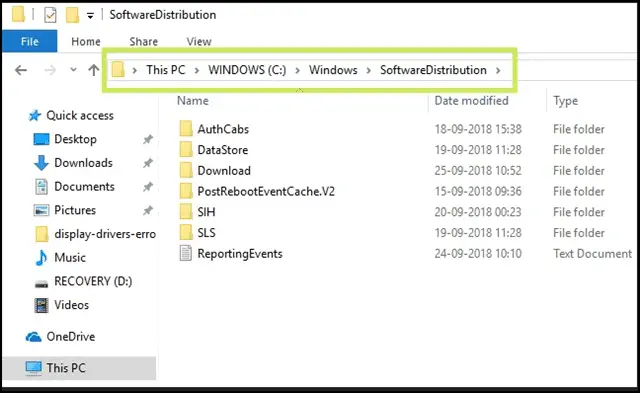Open display-drivers-erro folder in sidebar
Viewport: 640px width, 393px height.
(x=105, y=234)
